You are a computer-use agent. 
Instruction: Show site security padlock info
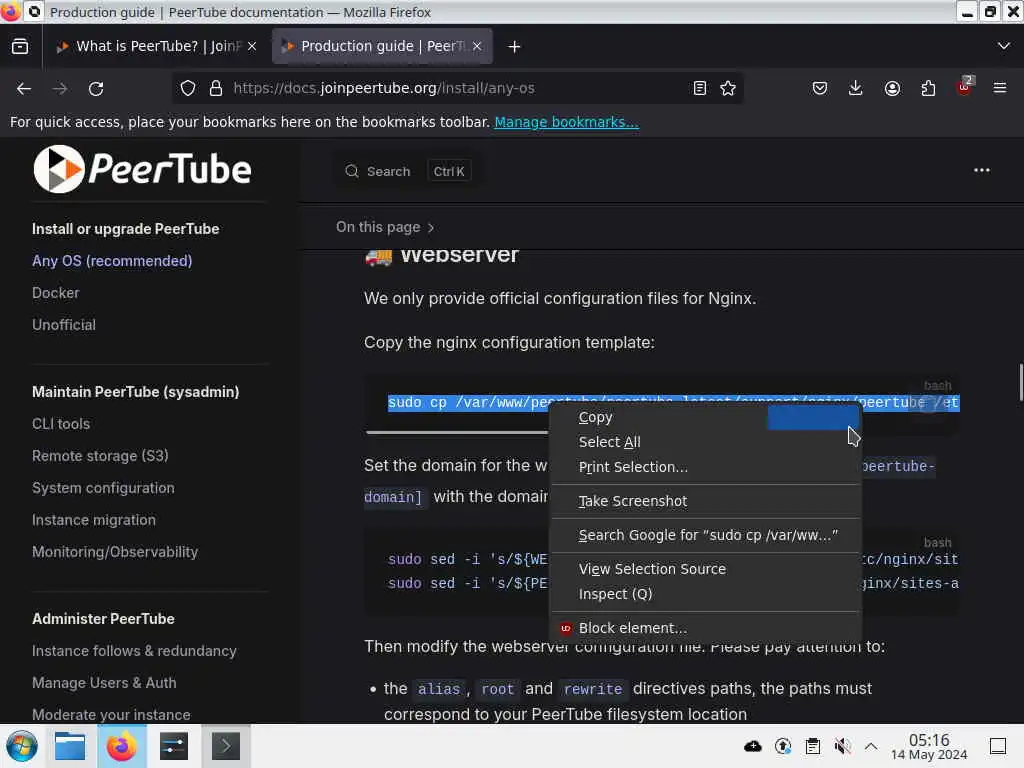(x=216, y=88)
